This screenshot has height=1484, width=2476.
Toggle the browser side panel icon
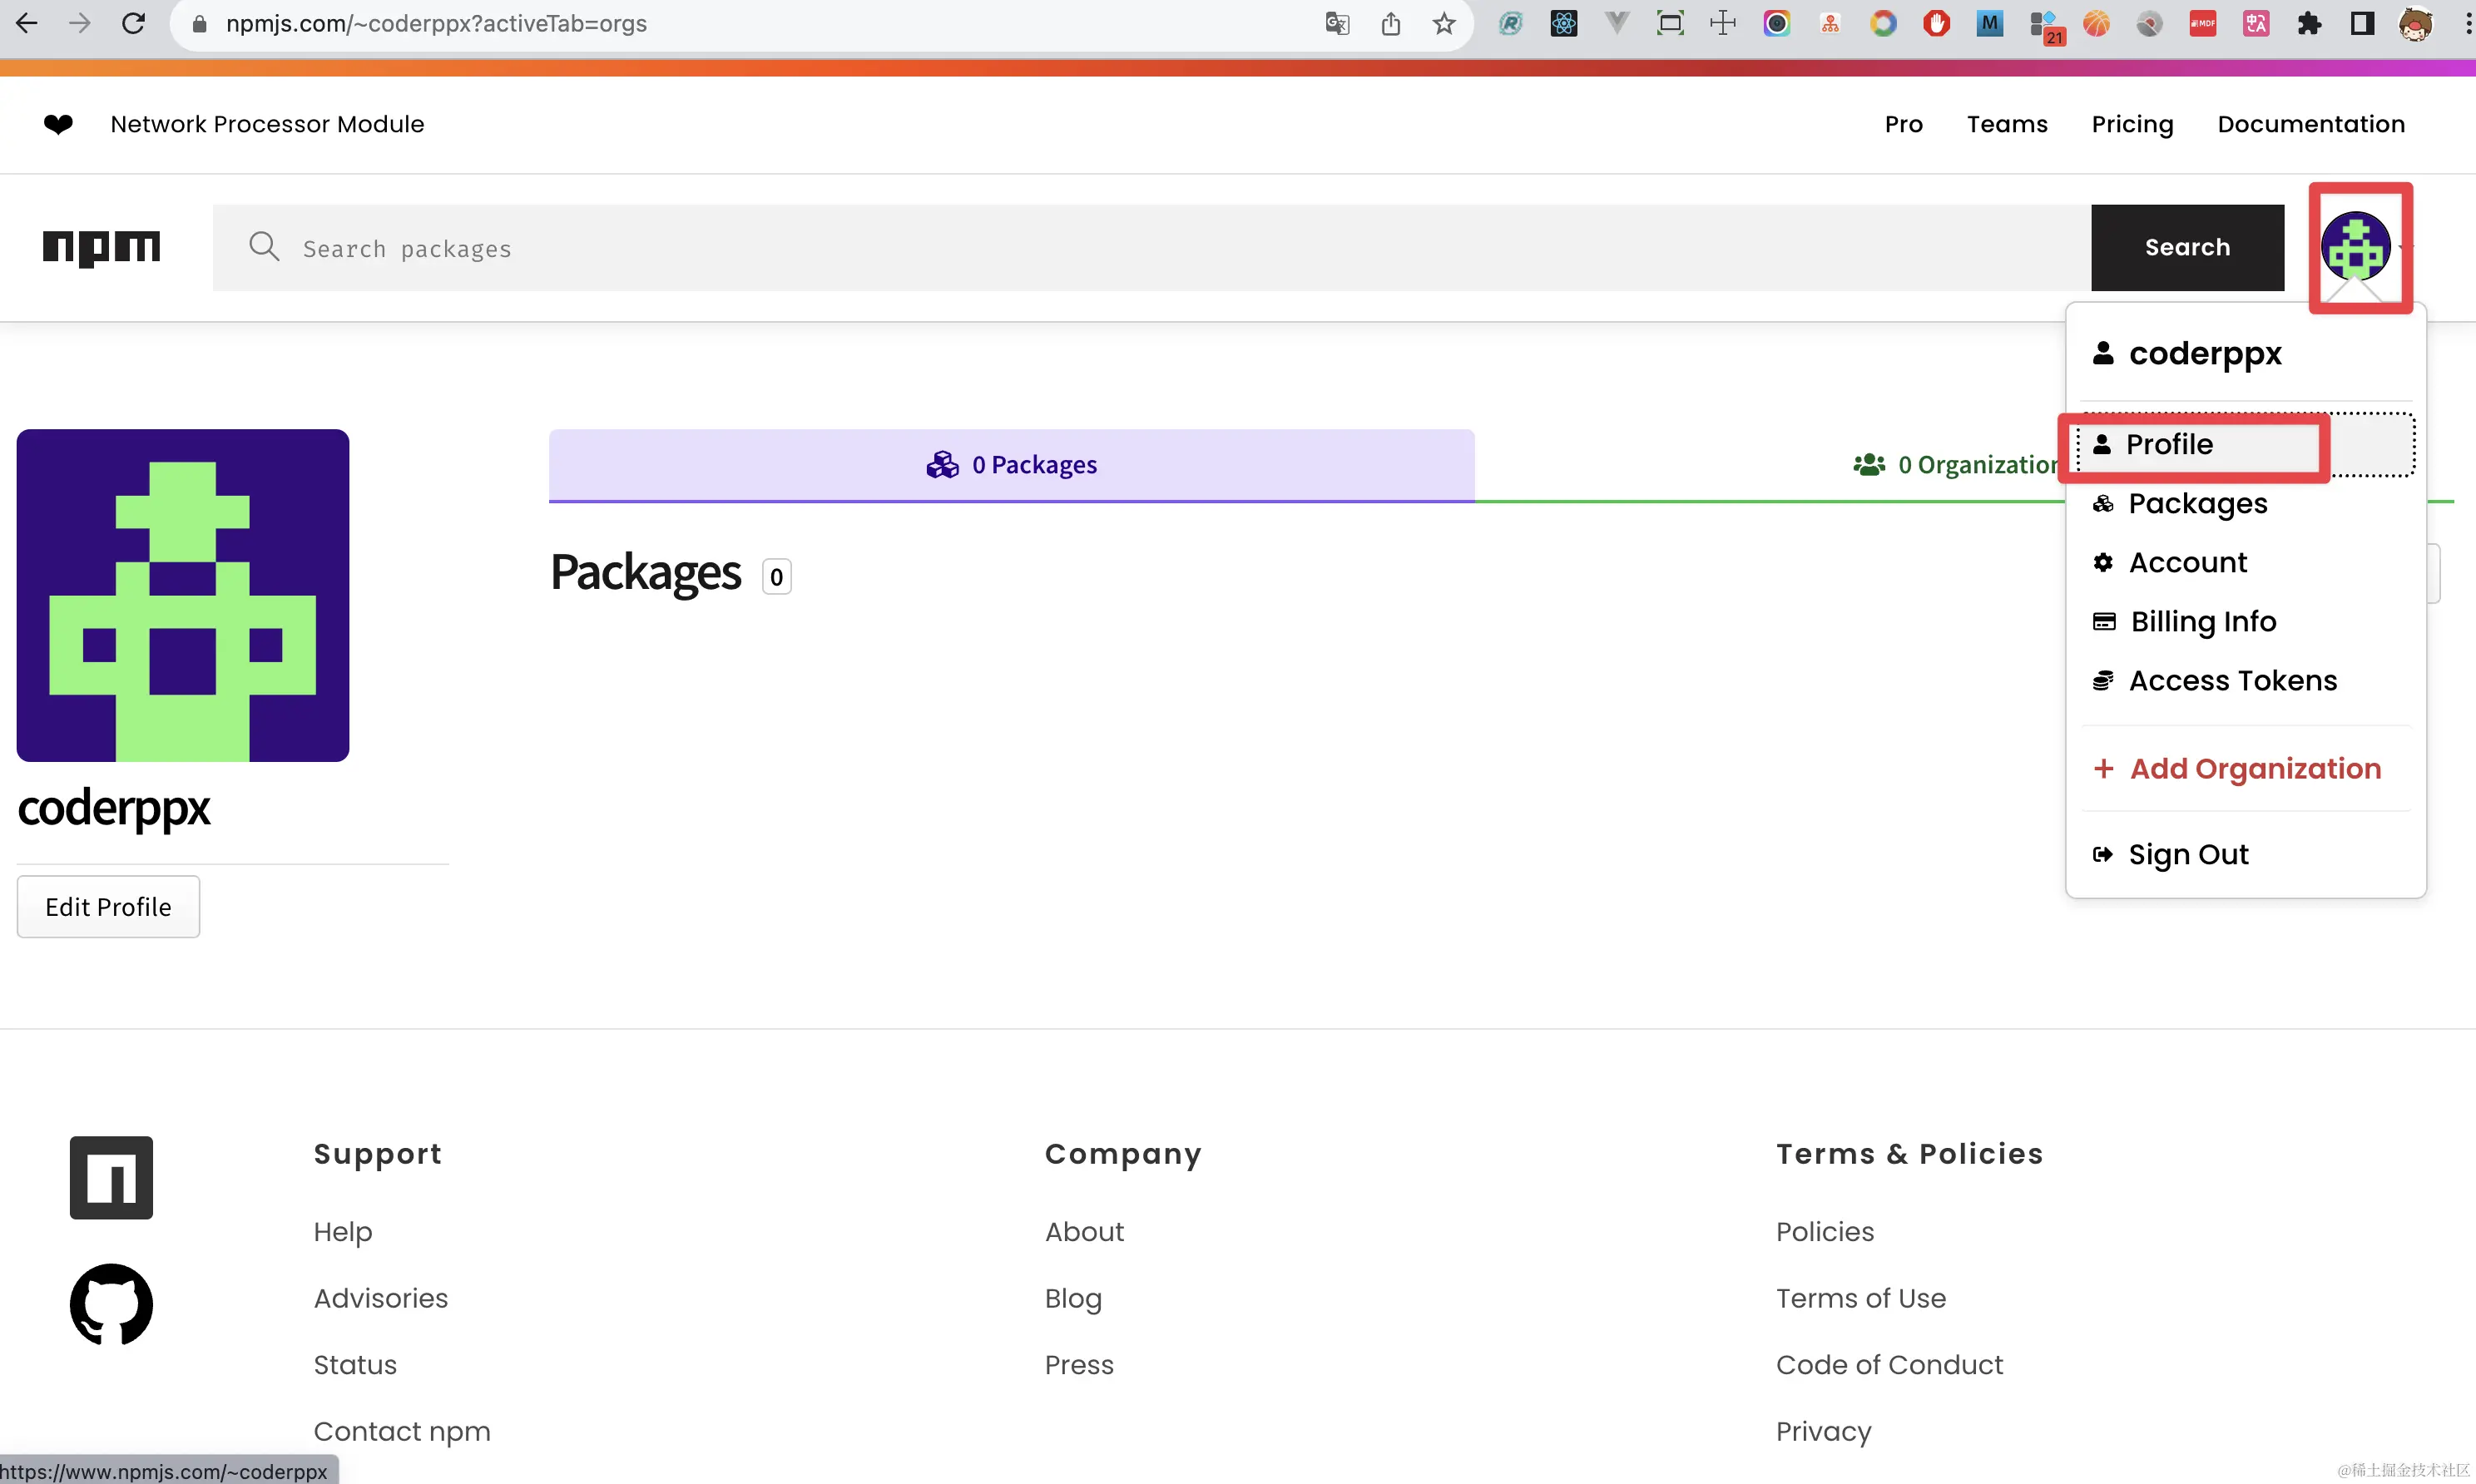coord(2362,23)
